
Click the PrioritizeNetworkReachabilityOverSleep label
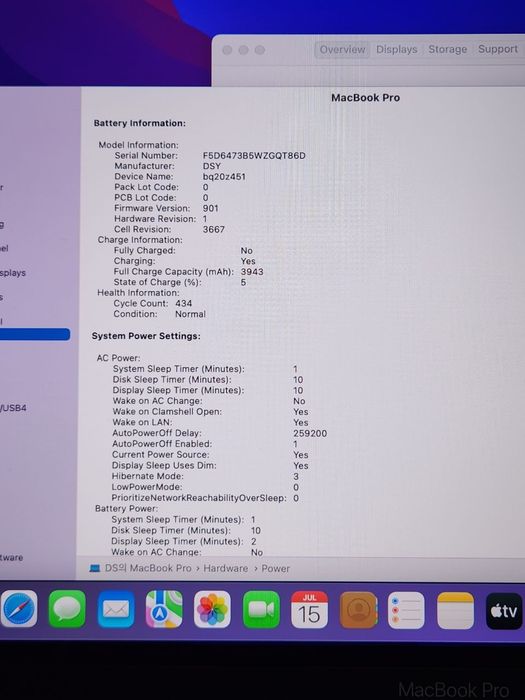(x=199, y=498)
